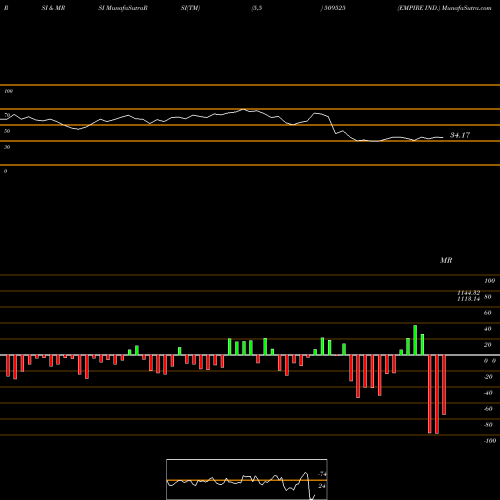The width and height of the screenshot is (500, 500).
Task: Click the SI MunafaSutraR header text
Action: [x=123, y=8]
